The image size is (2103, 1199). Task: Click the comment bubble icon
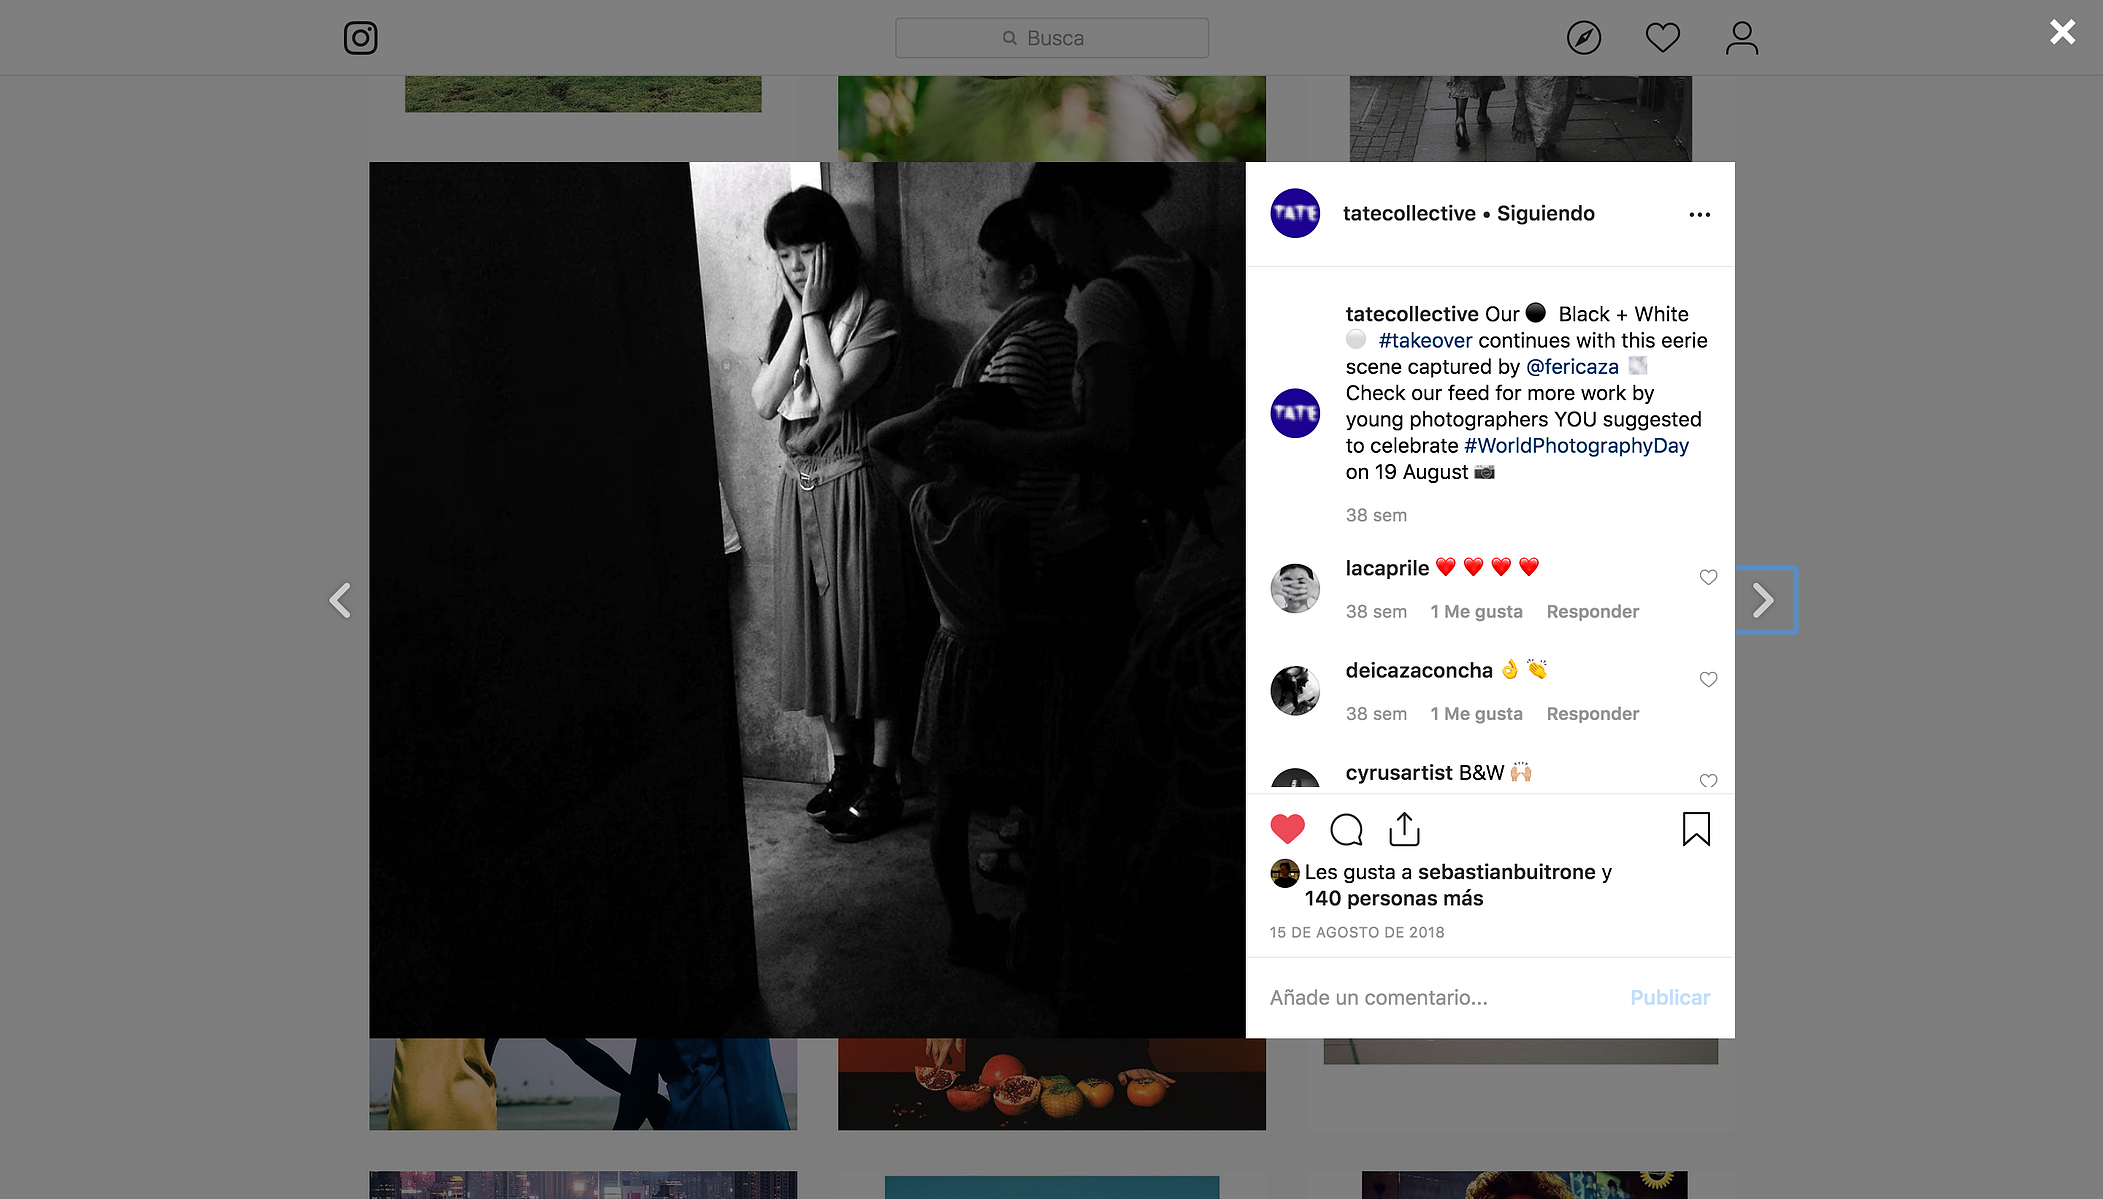tap(1346, 829)
